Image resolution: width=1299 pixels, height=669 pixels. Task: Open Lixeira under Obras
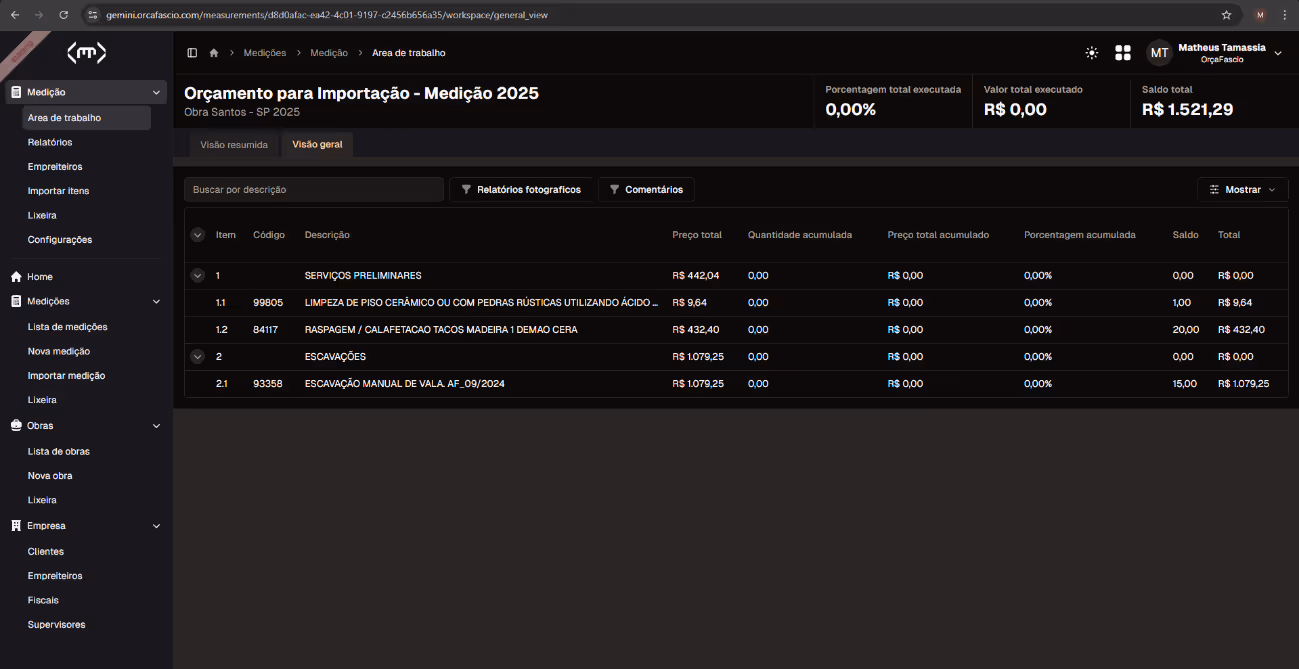(42, 500)
